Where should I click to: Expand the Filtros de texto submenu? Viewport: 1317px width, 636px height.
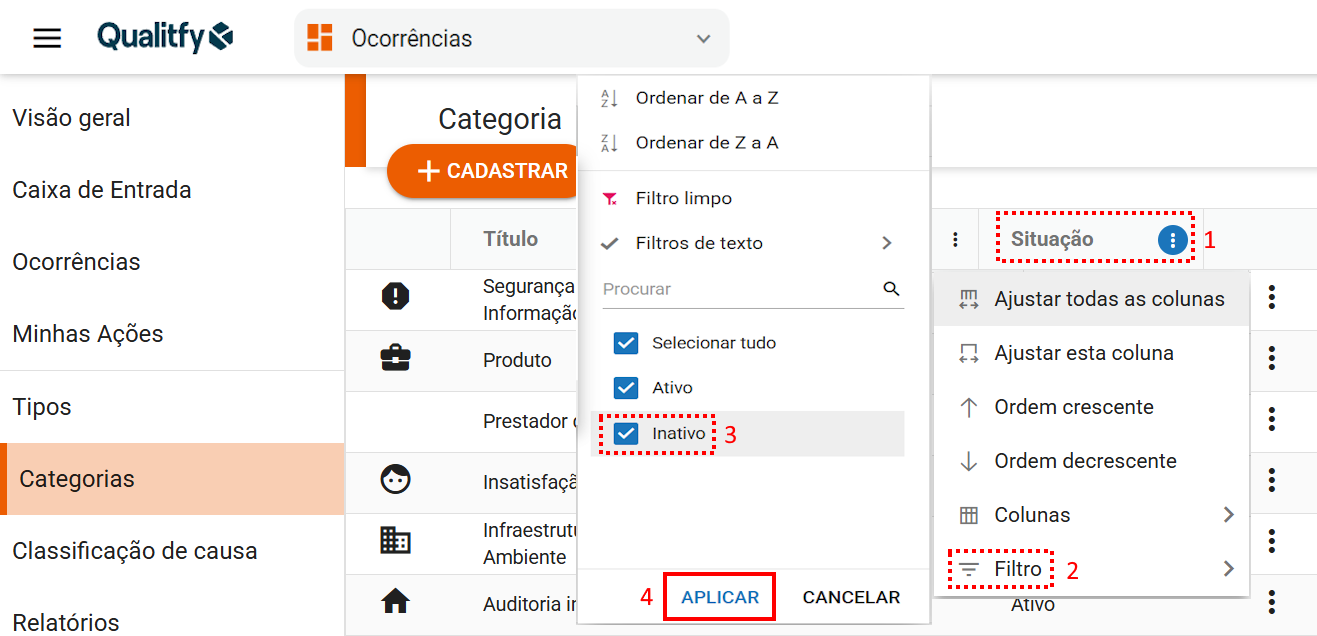[x=886, y=243]
